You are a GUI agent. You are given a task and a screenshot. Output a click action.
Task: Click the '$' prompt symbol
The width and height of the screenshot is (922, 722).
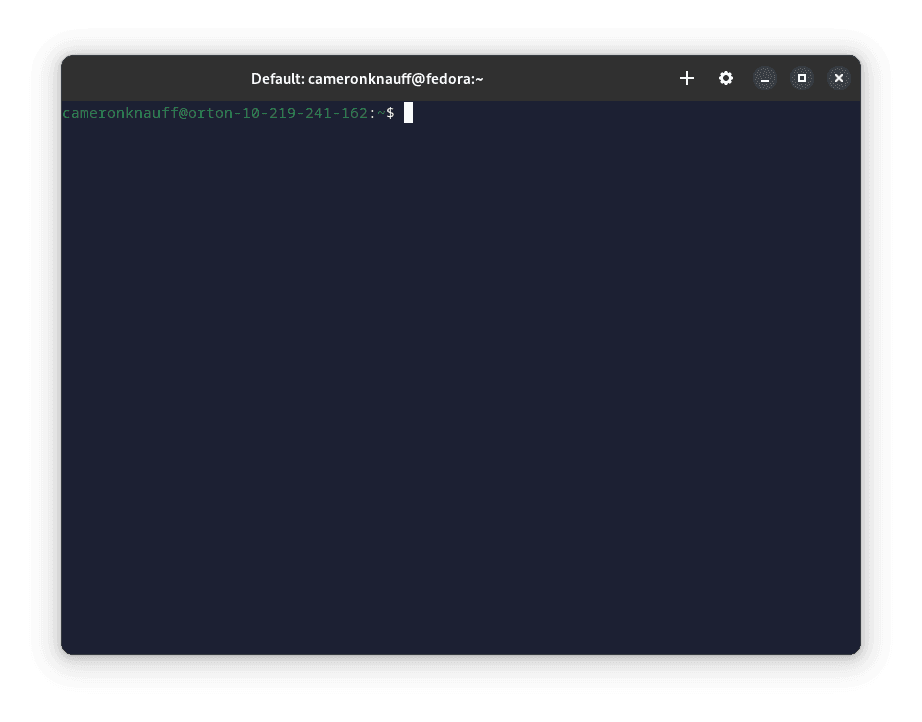click(390, 113)
